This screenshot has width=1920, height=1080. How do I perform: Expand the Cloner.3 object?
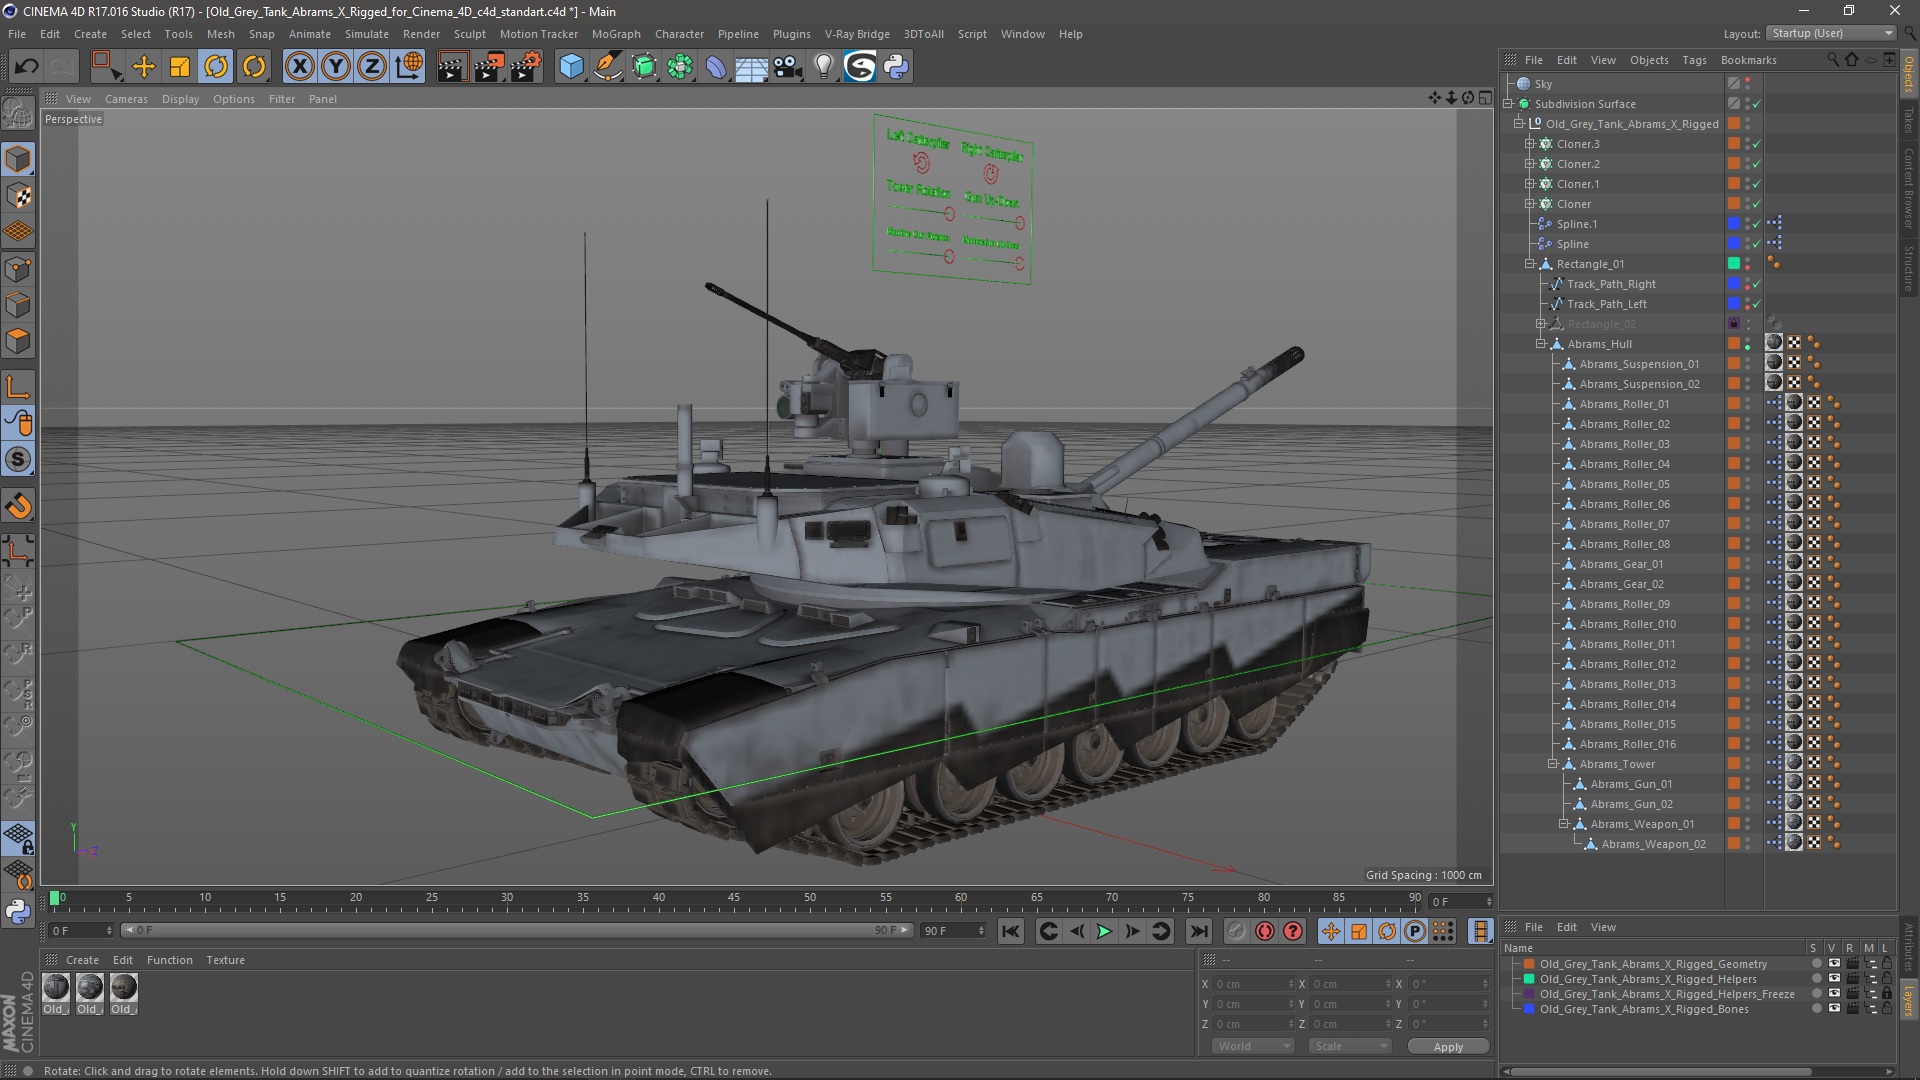(1529, 144)
